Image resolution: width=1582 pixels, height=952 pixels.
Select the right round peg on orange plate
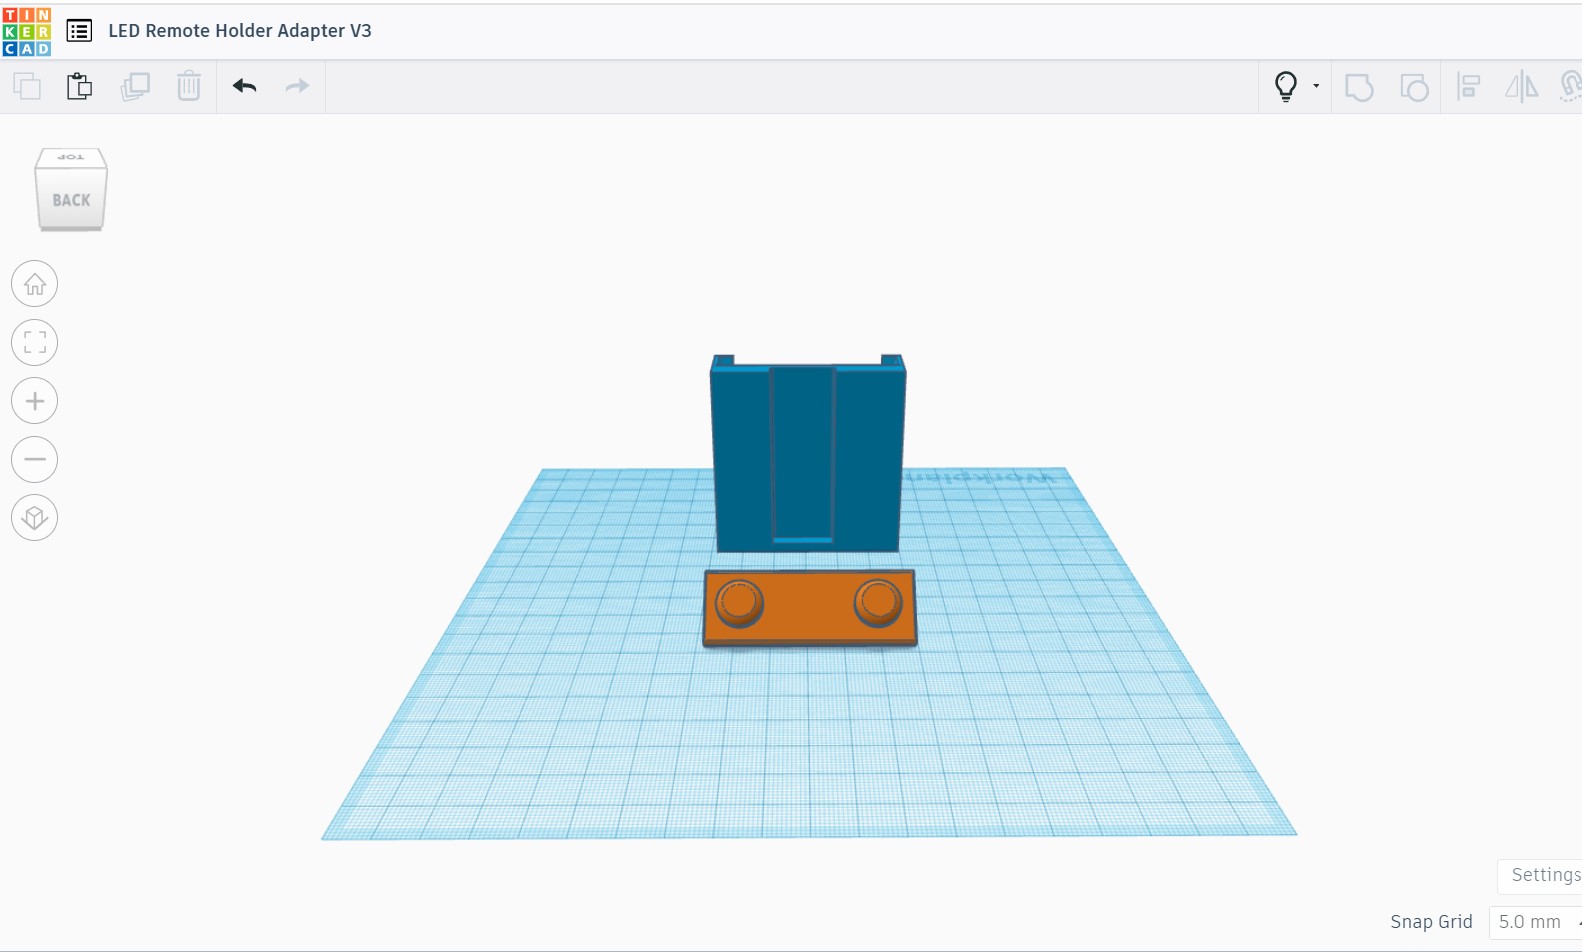(878, 602)
